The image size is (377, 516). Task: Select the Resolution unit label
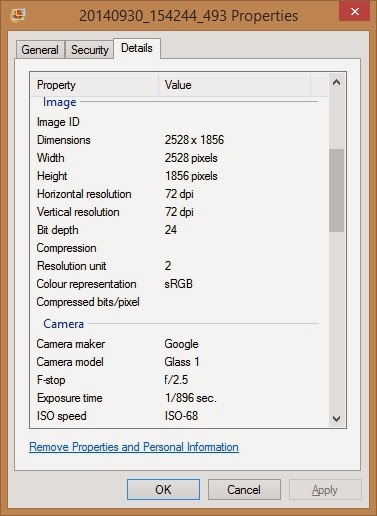click(x=72, y=266)
